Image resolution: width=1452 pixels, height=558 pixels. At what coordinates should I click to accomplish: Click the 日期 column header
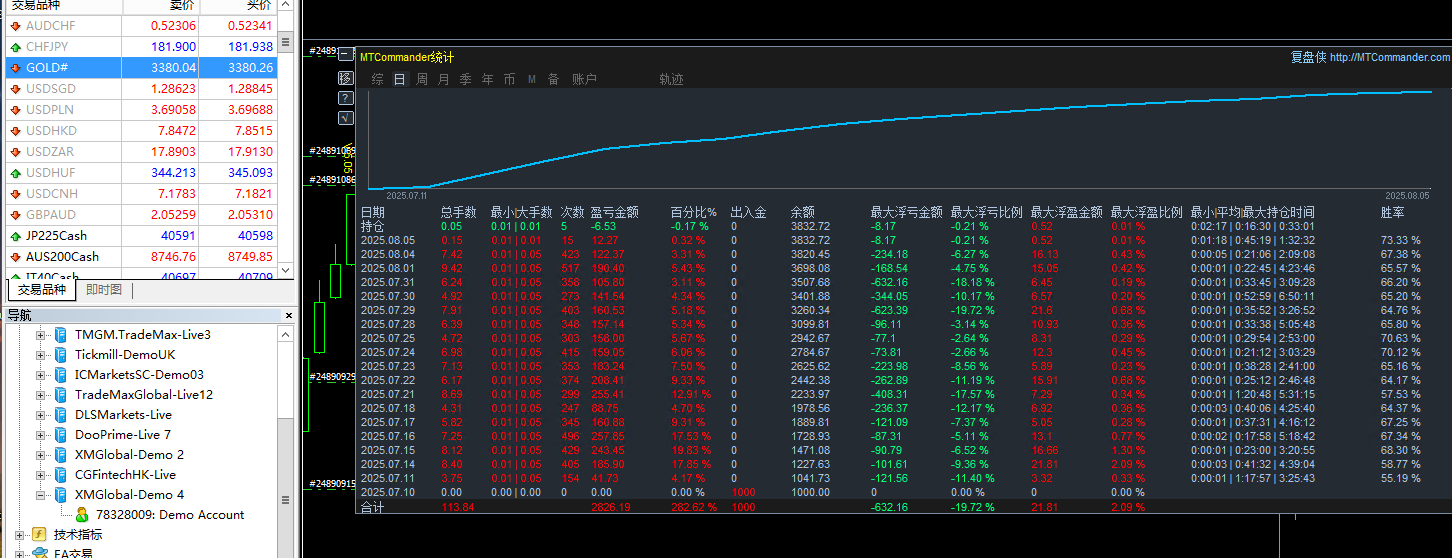[x=372, y=212]
